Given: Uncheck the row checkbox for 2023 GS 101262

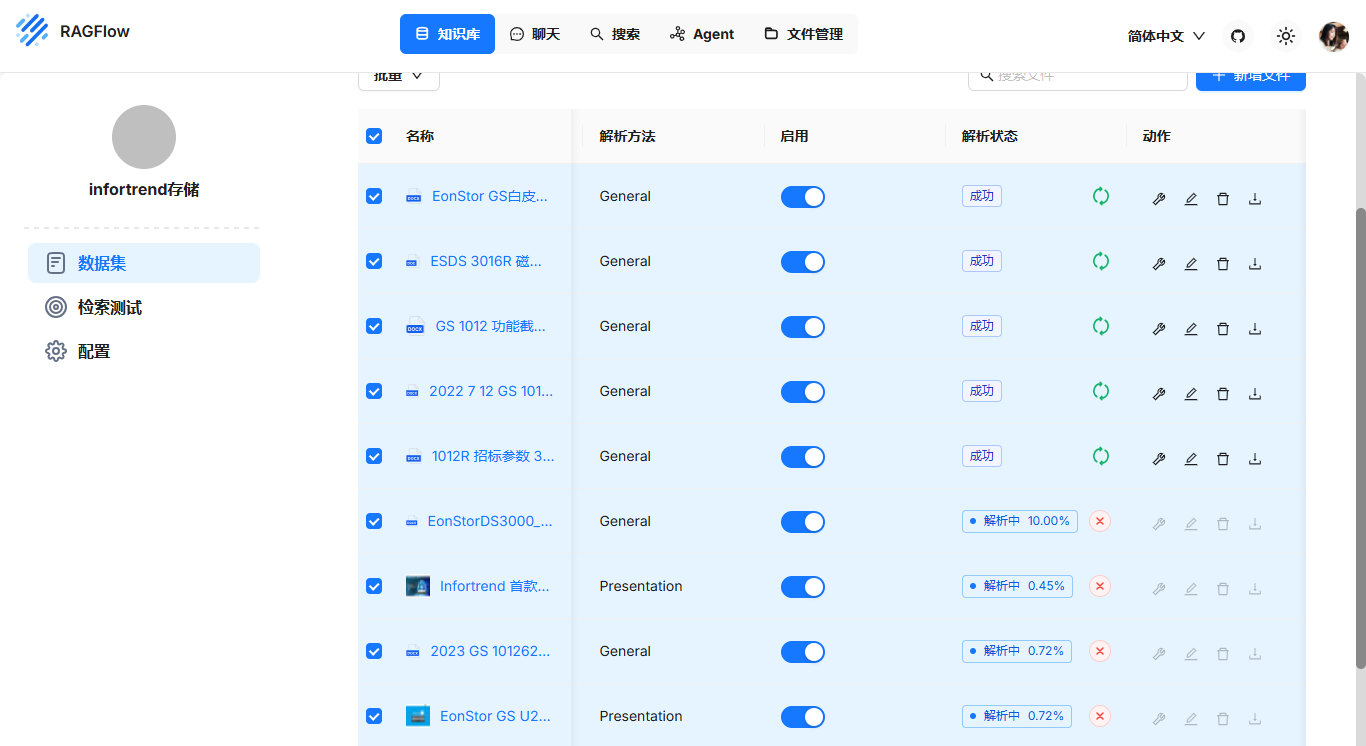Looking at the screenshot, I should (x=373, y=651).
